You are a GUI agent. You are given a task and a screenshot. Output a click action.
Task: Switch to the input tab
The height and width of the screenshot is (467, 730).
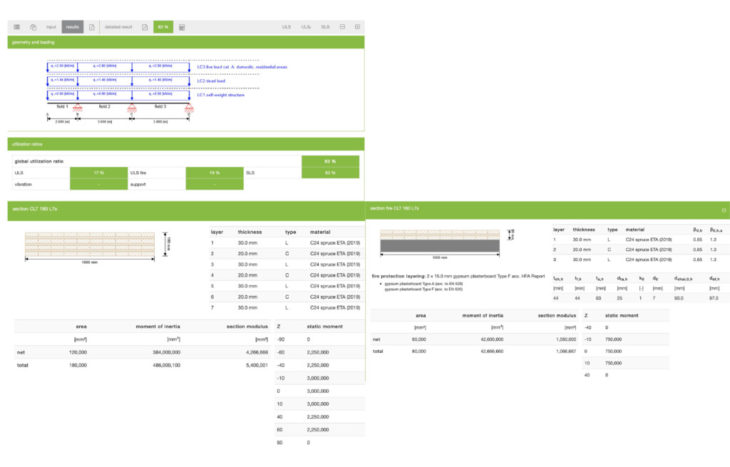click(50, 26)
